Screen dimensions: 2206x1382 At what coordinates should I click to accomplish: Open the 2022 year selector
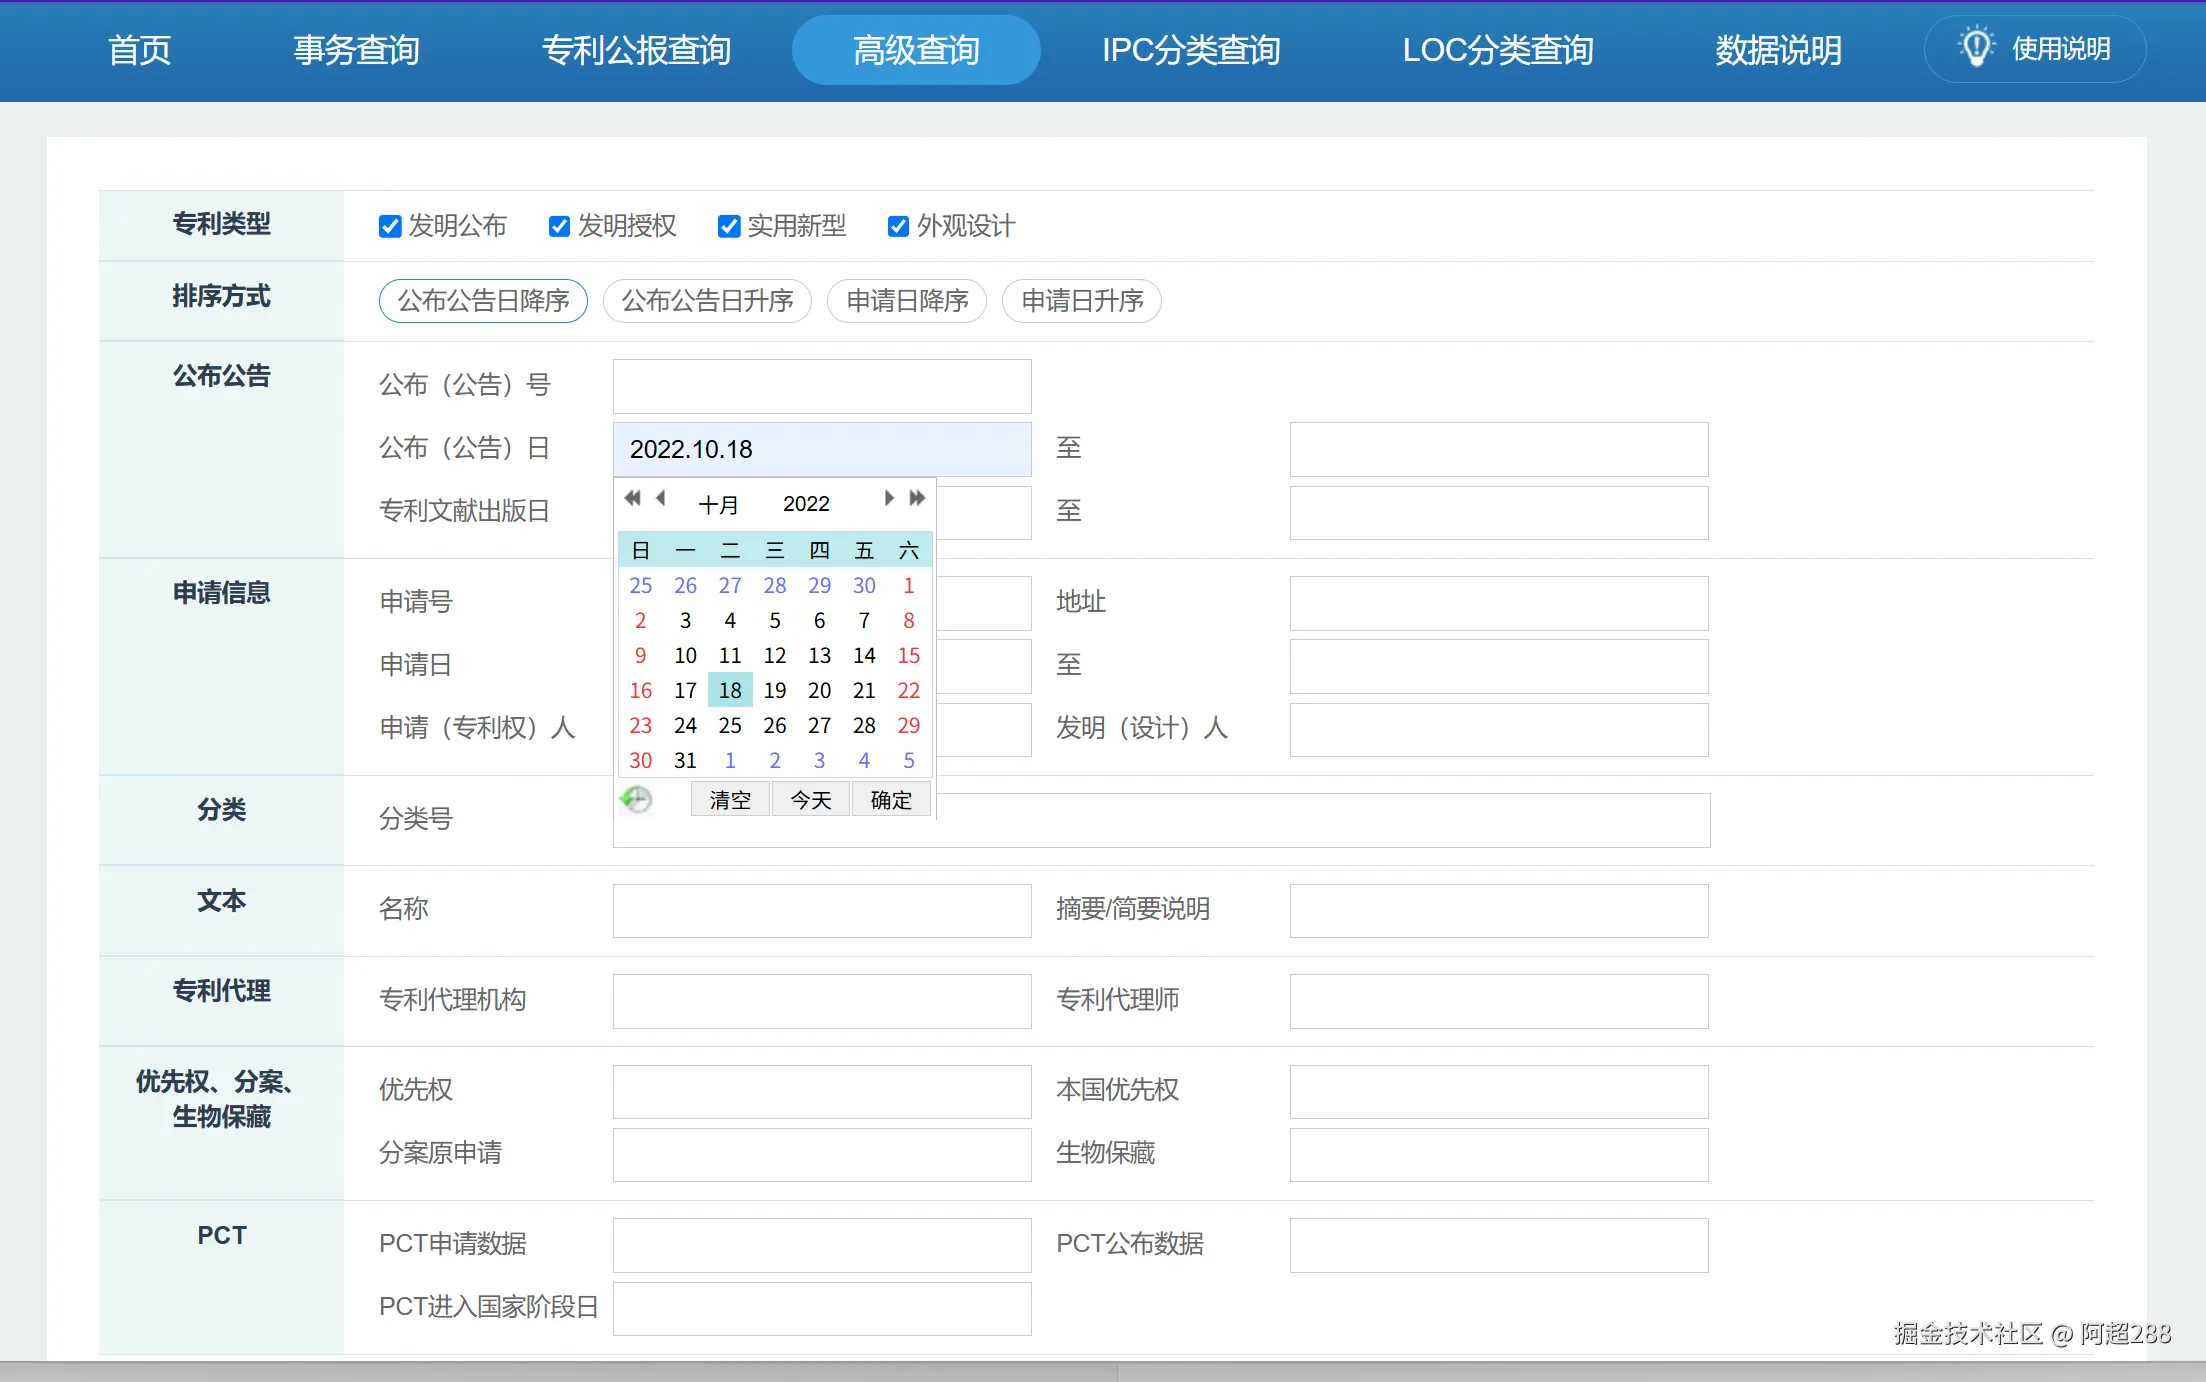tap(806, 504)
